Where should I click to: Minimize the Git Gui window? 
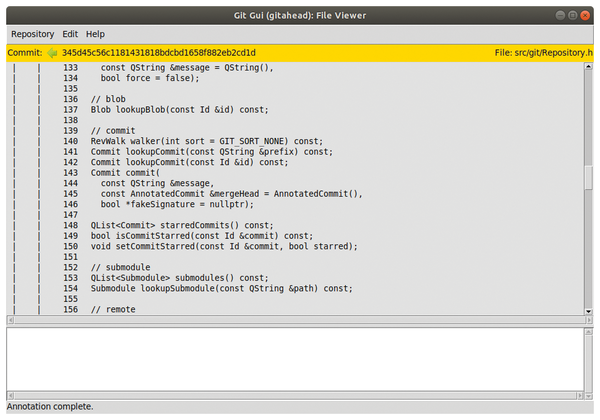(560, 15)
